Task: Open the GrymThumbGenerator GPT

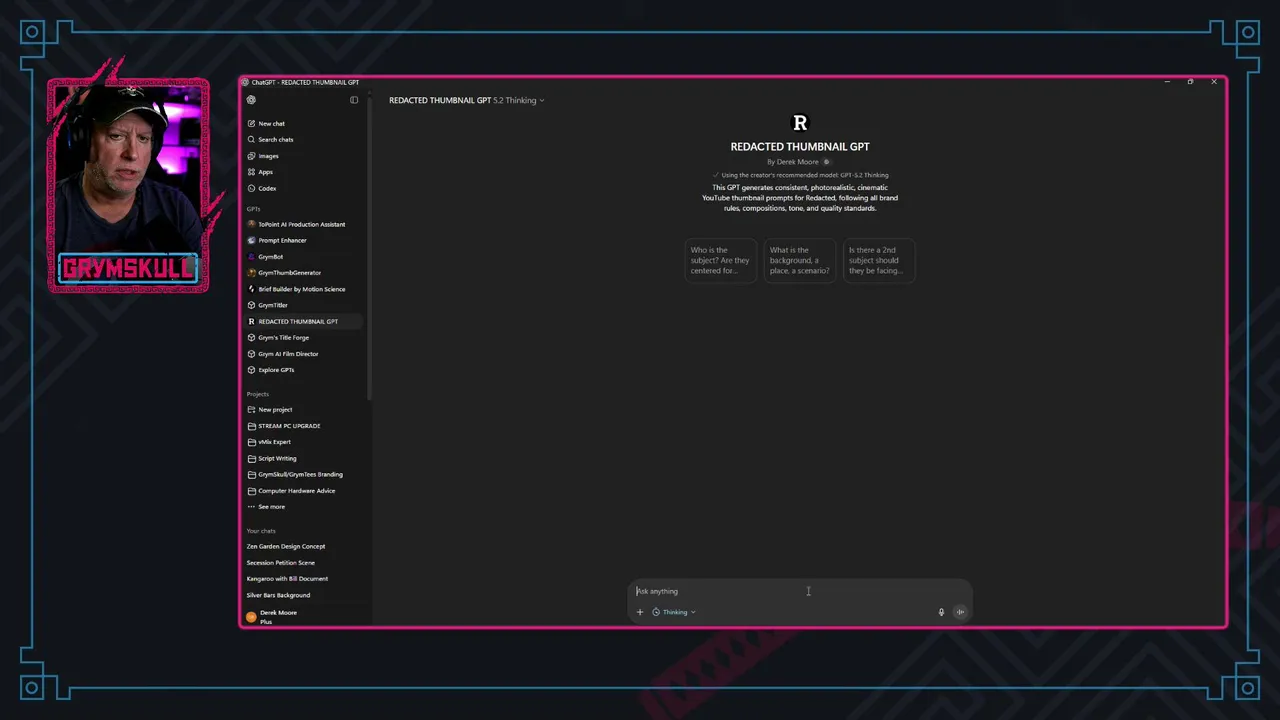Action: tap(303, 273)
